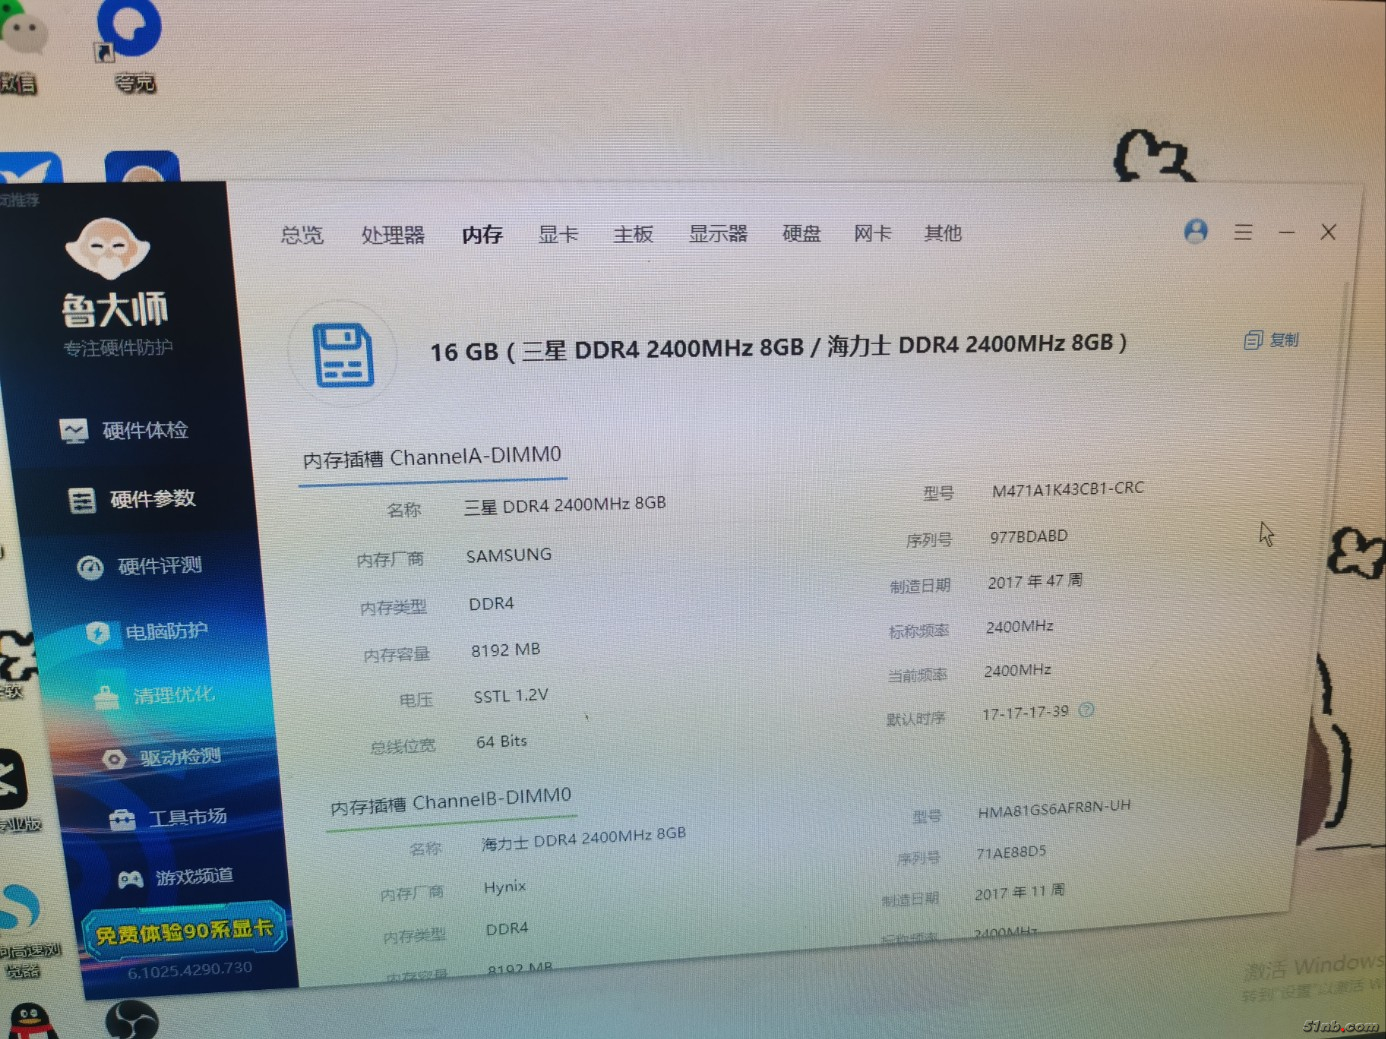The width and height of the screenshot is (1386, 1039).
Task: Select the 内存 memory tab
Action: (x=482, y=234)
